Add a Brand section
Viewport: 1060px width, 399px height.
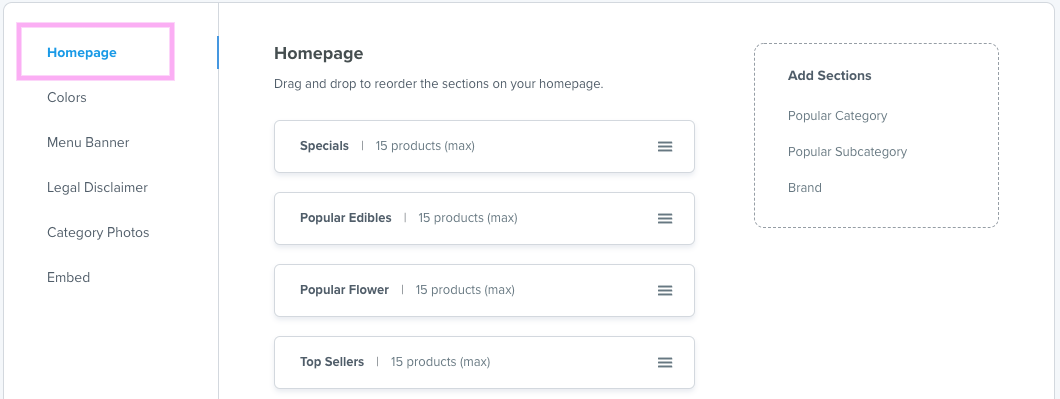coord(804,187)
